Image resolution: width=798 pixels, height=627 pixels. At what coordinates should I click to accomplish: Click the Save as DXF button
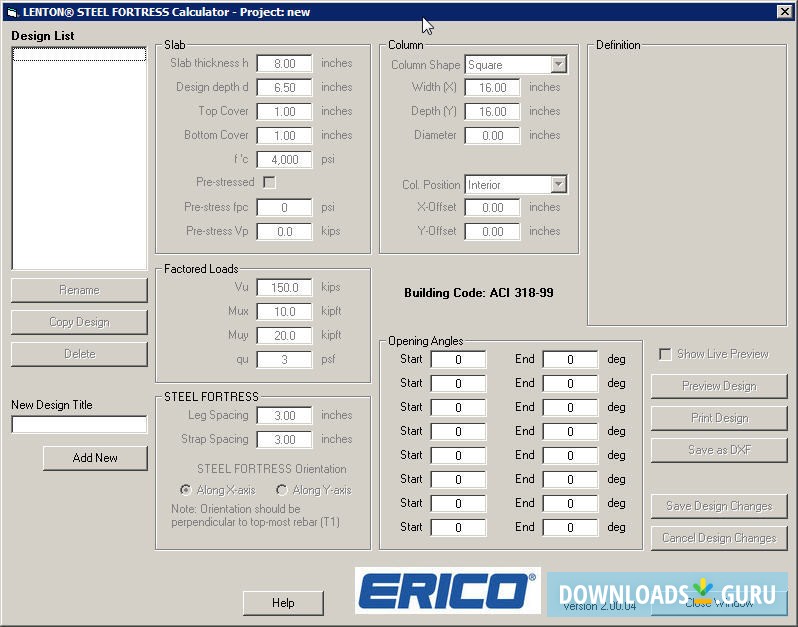[x=719, y=450]
